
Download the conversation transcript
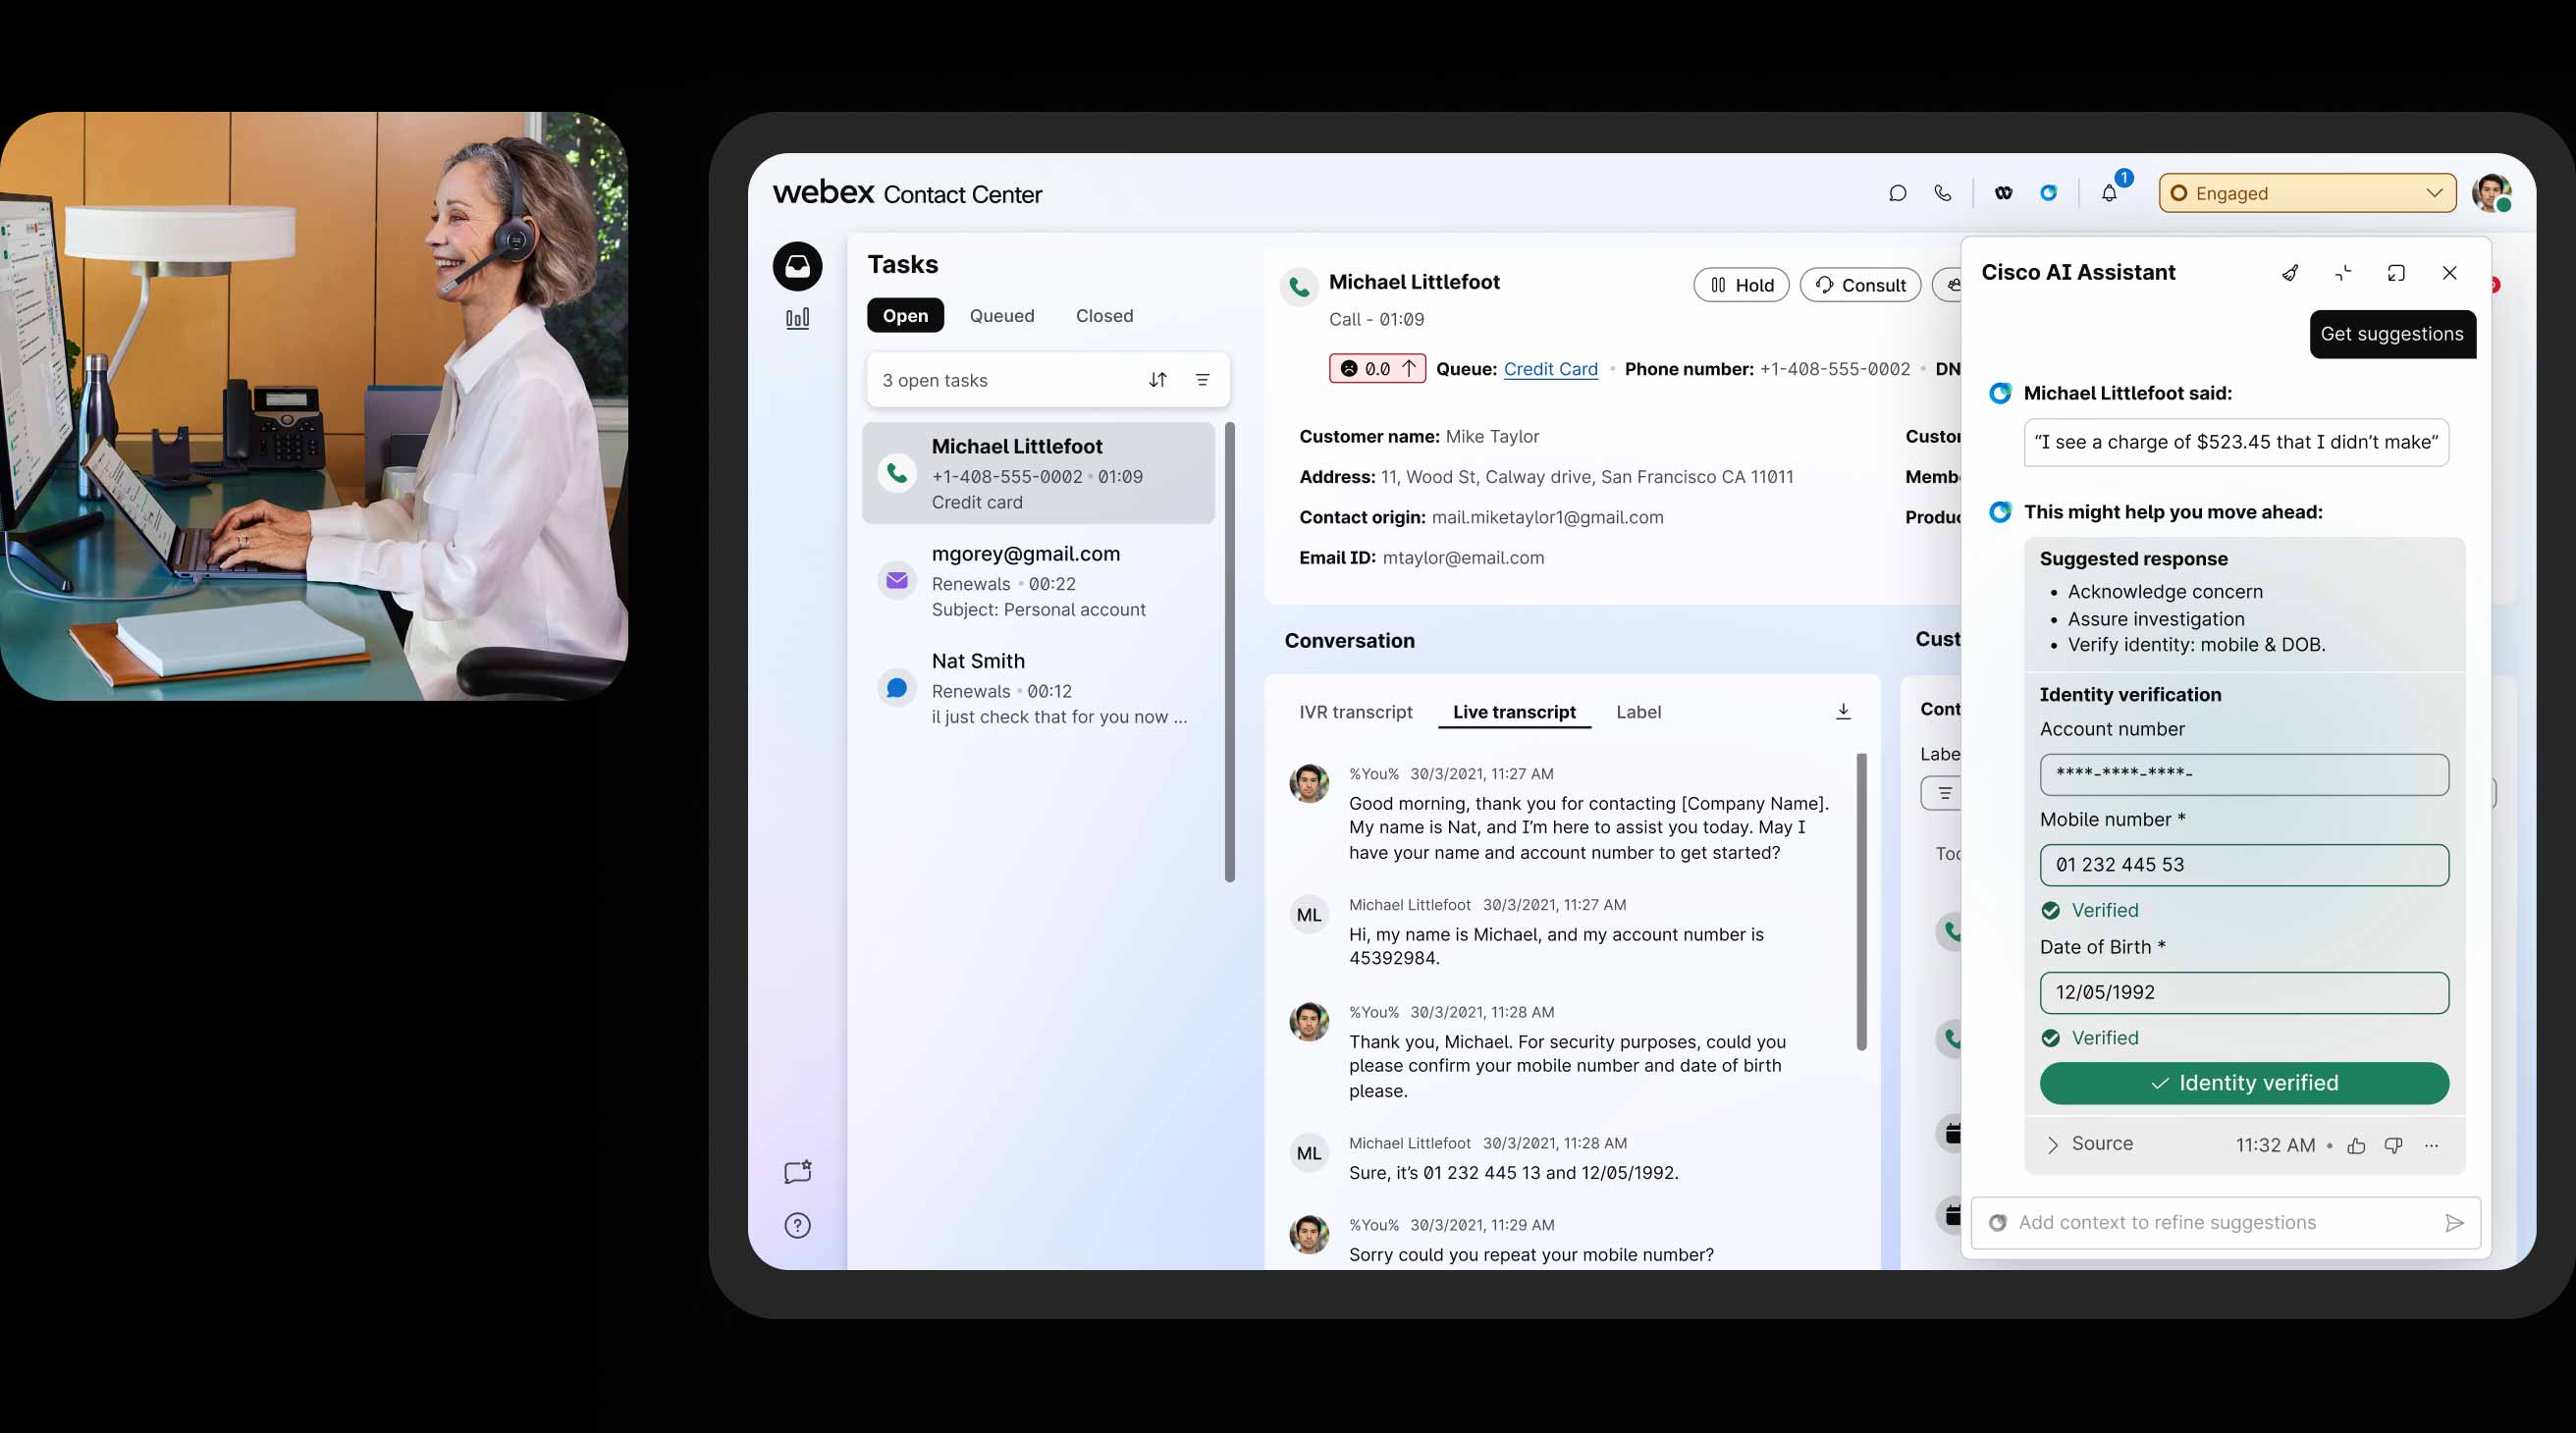coord(1843,711)
